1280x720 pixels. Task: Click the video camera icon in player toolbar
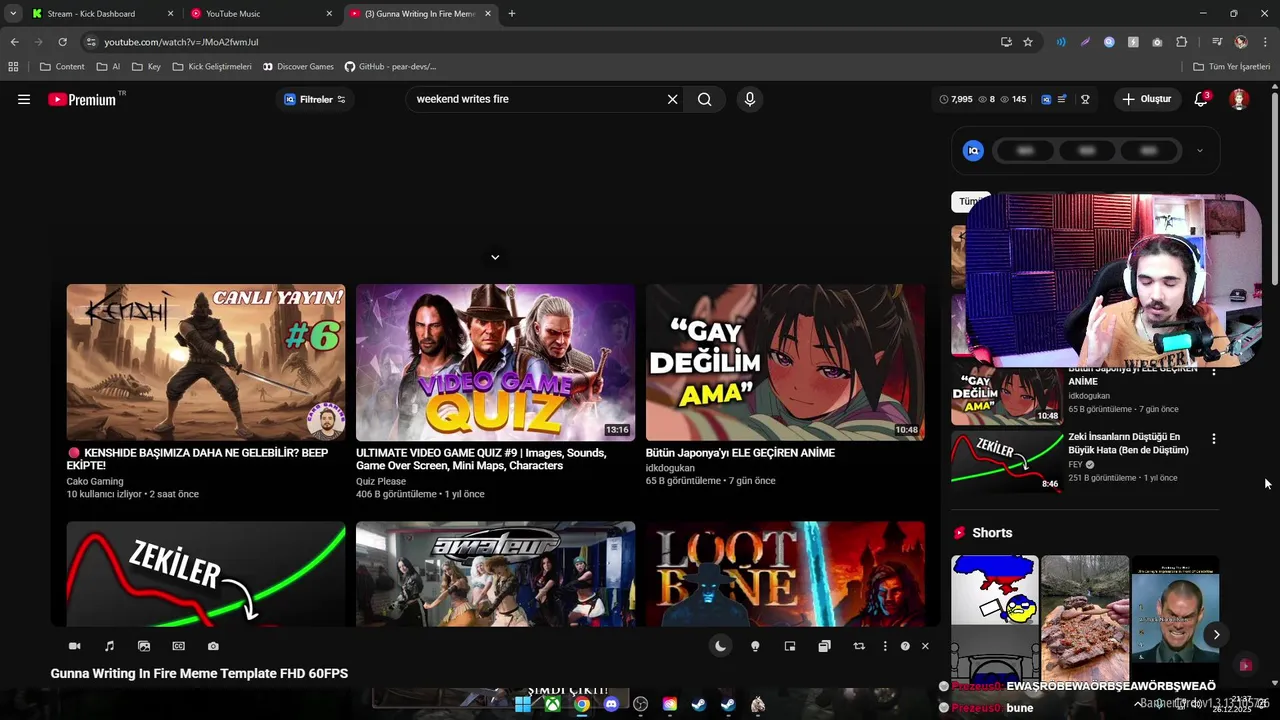click(74, 646)
